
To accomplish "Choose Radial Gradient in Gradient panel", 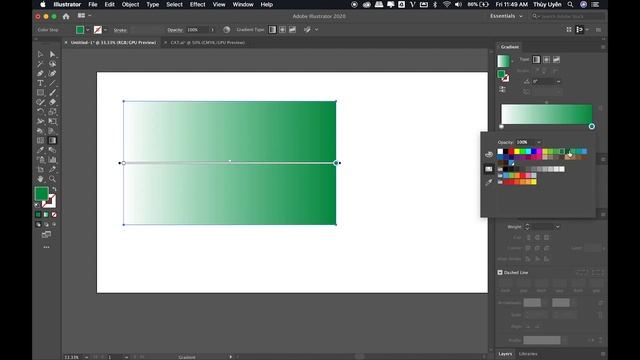I will point(546,60).
